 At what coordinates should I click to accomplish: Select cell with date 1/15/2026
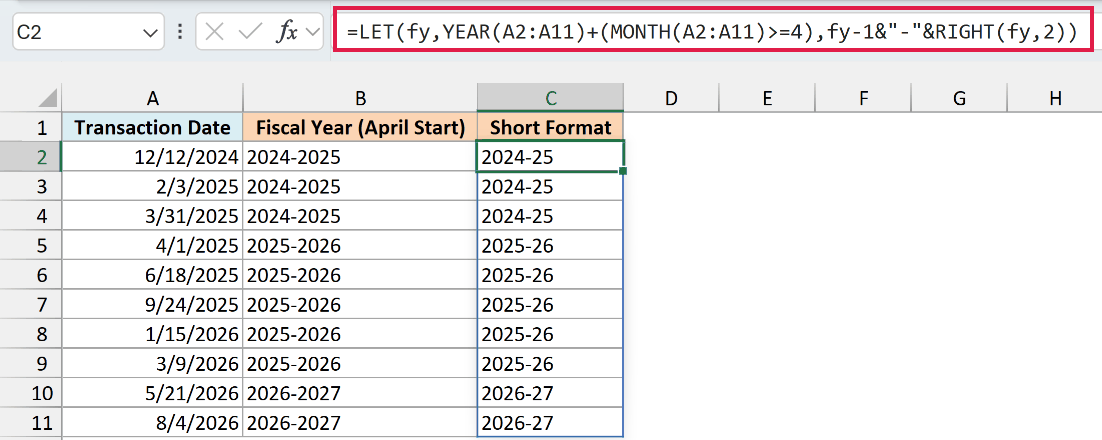(152, 334)
